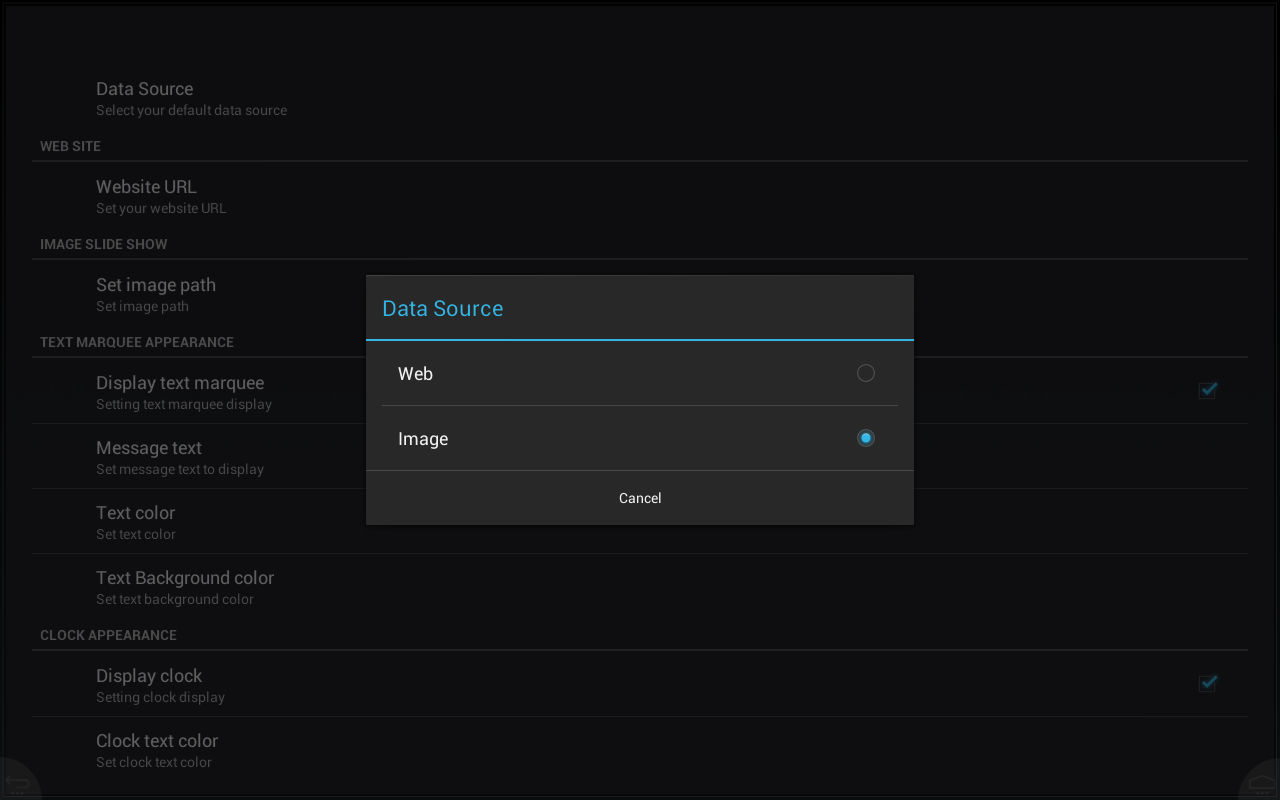Click the TEXT MARQUEE APPEARANCE header
Screen dimensions: 1280x800
click(136, 342)
